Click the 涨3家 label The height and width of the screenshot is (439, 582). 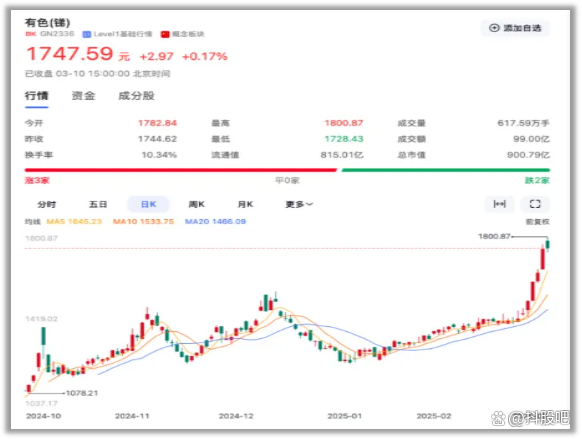(37, 181)
